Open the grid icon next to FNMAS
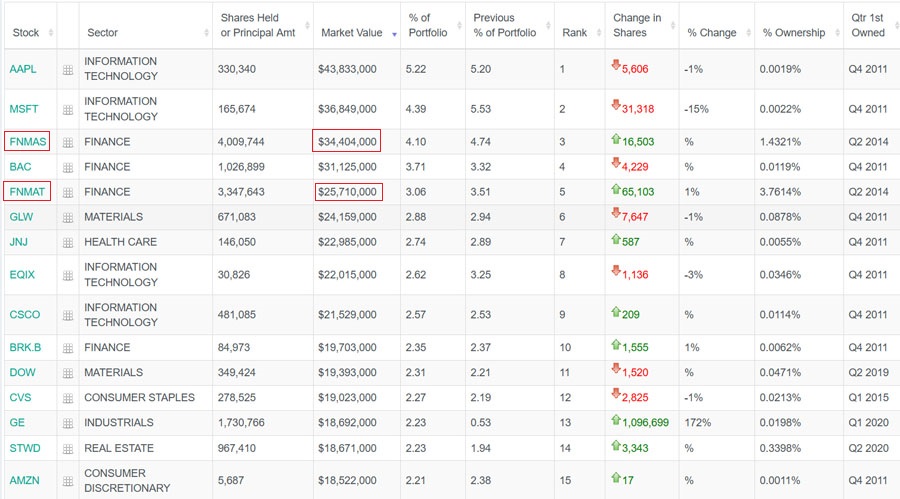 68,142
